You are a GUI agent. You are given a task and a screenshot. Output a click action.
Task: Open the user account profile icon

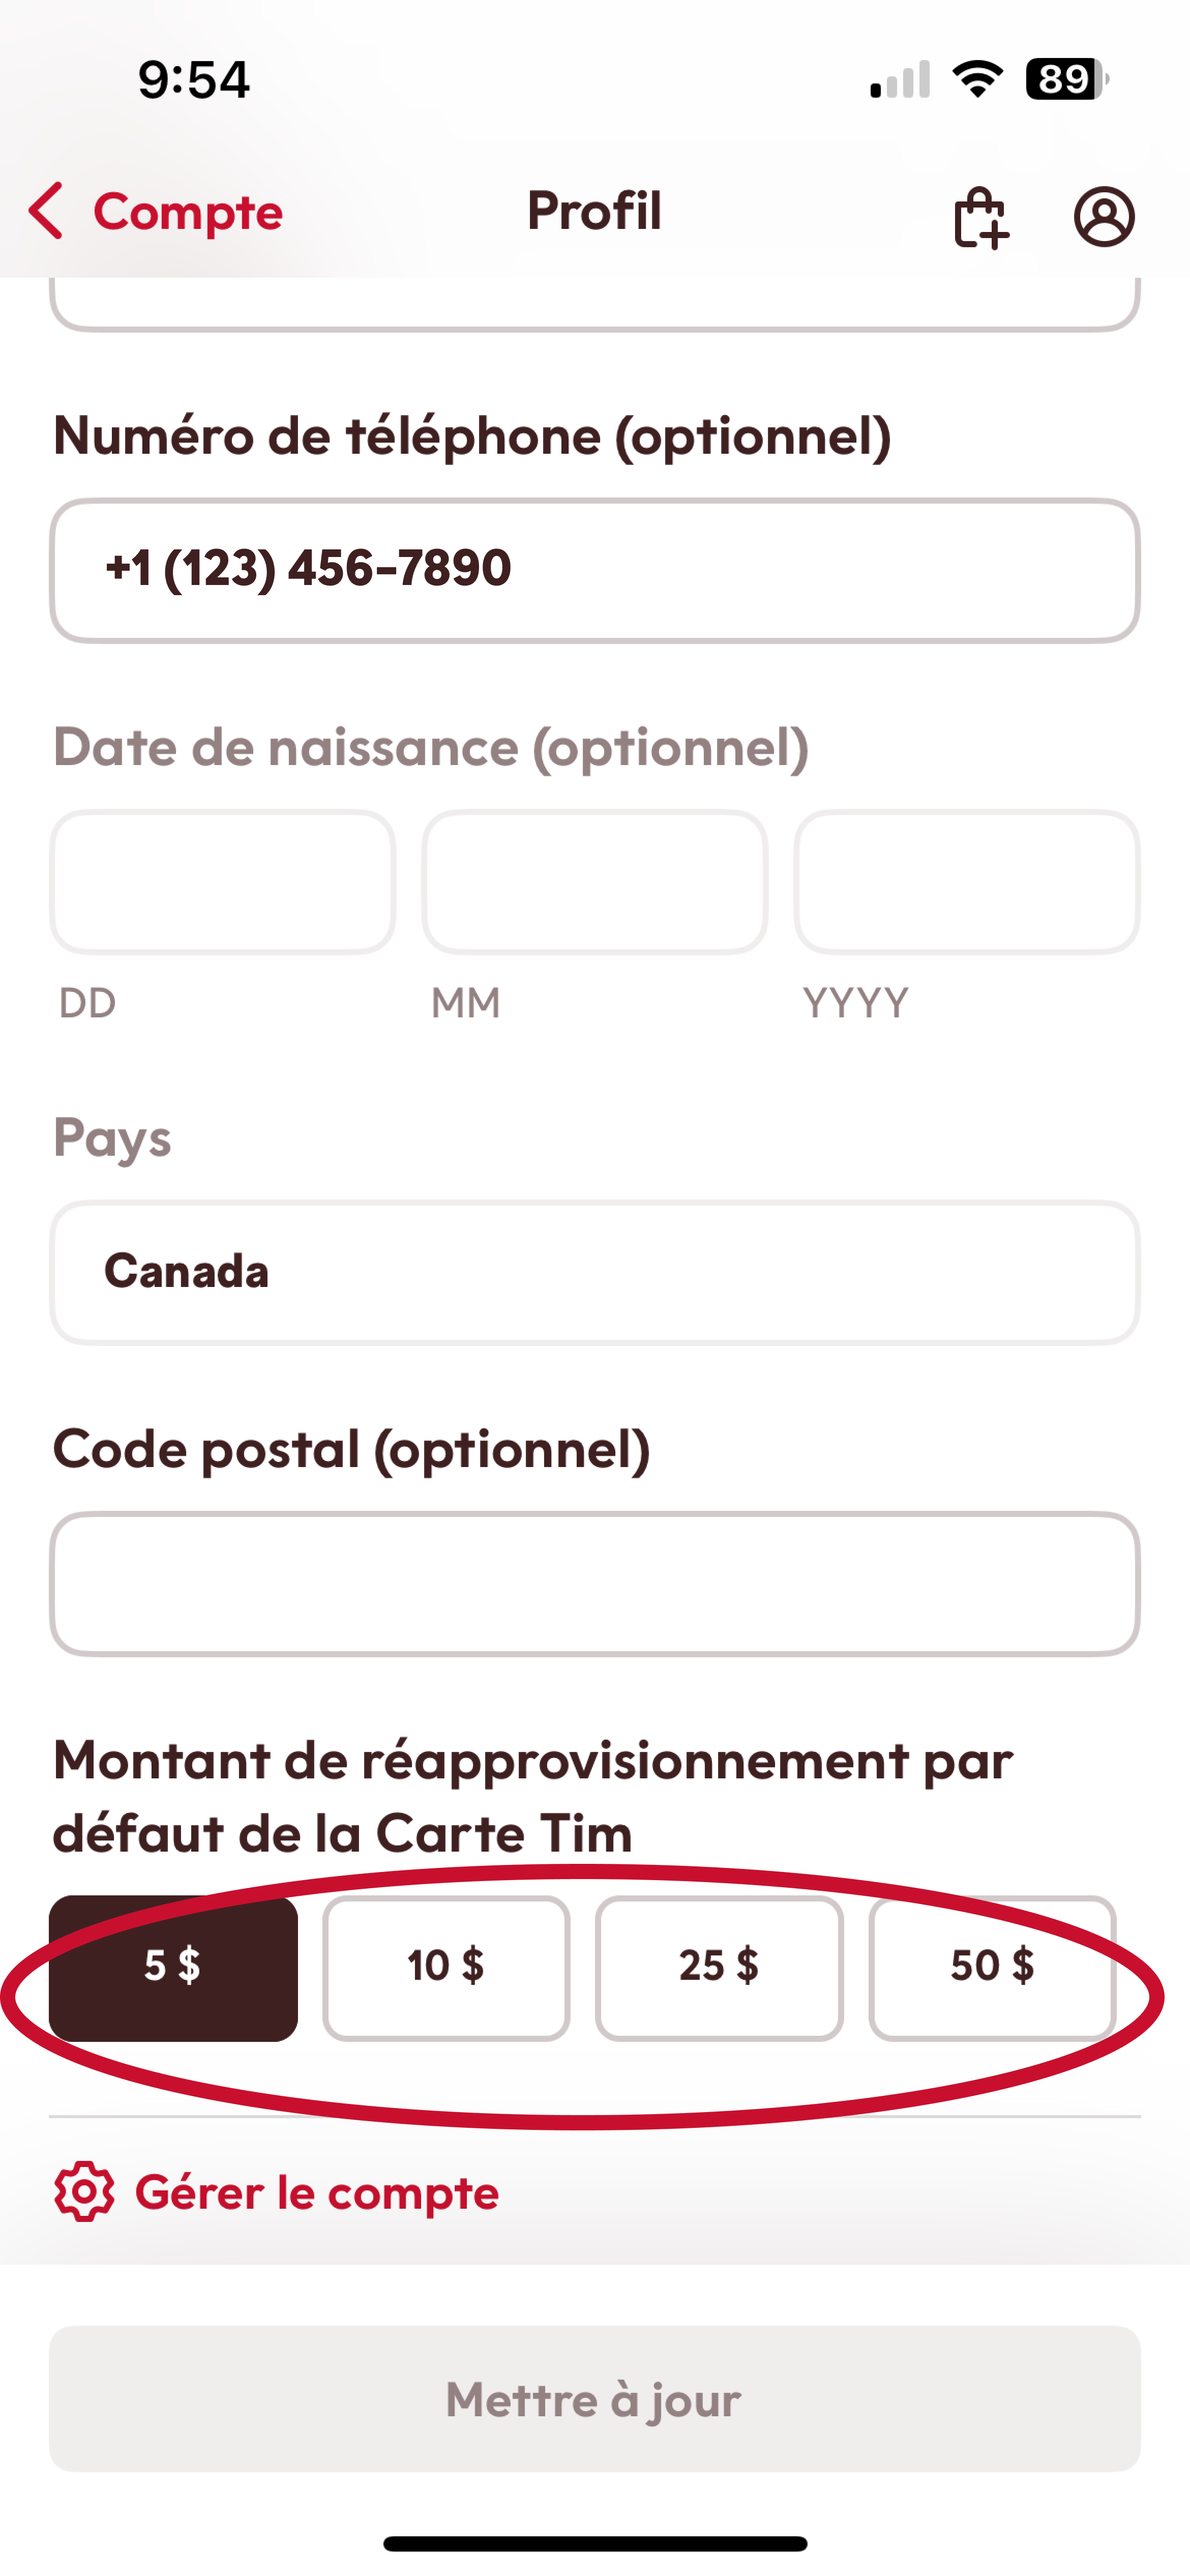(1104, 216)
